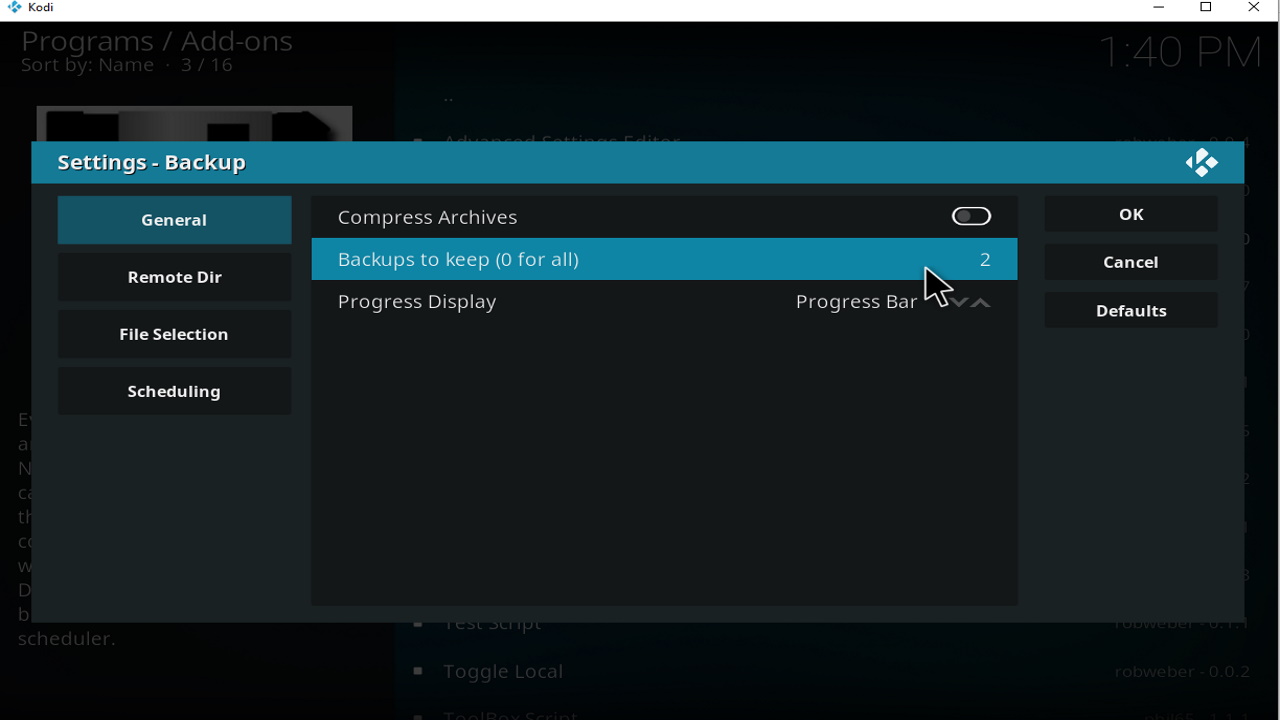Image resolution: width=1280 pixels, height=720 pixels.
Task: Select the Progress Bar value text
Action: pyautogui.click(x=856, y=302)
